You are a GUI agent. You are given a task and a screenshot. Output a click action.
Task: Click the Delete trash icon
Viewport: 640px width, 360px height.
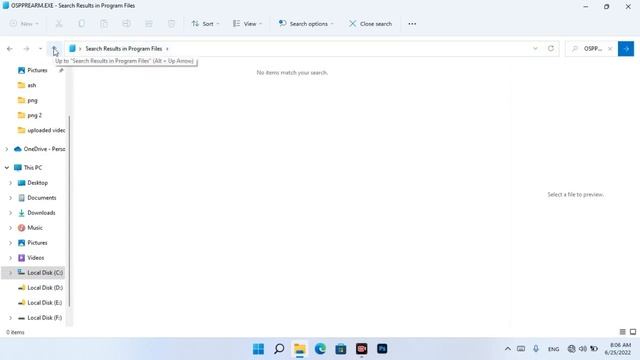tap(171, 24)
